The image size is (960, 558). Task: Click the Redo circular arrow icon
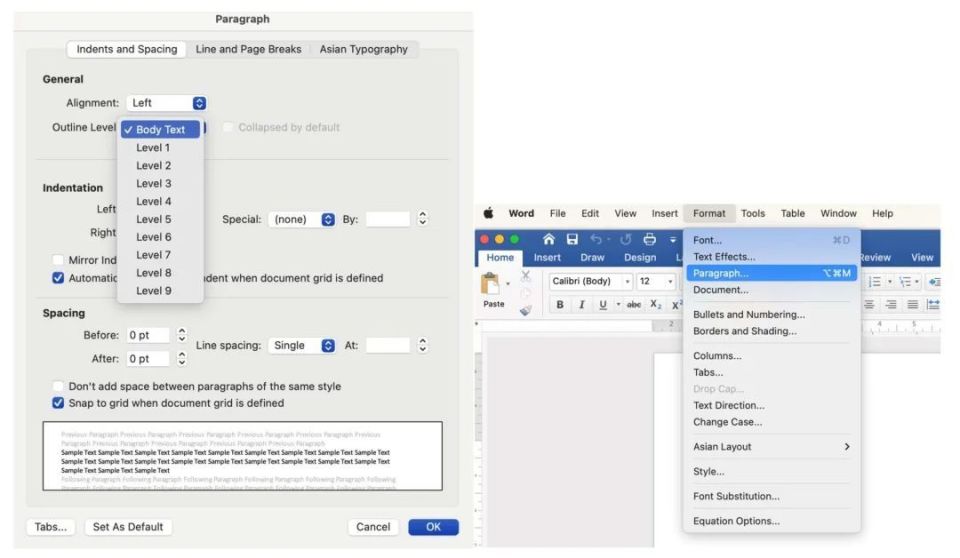coord(625,239)
